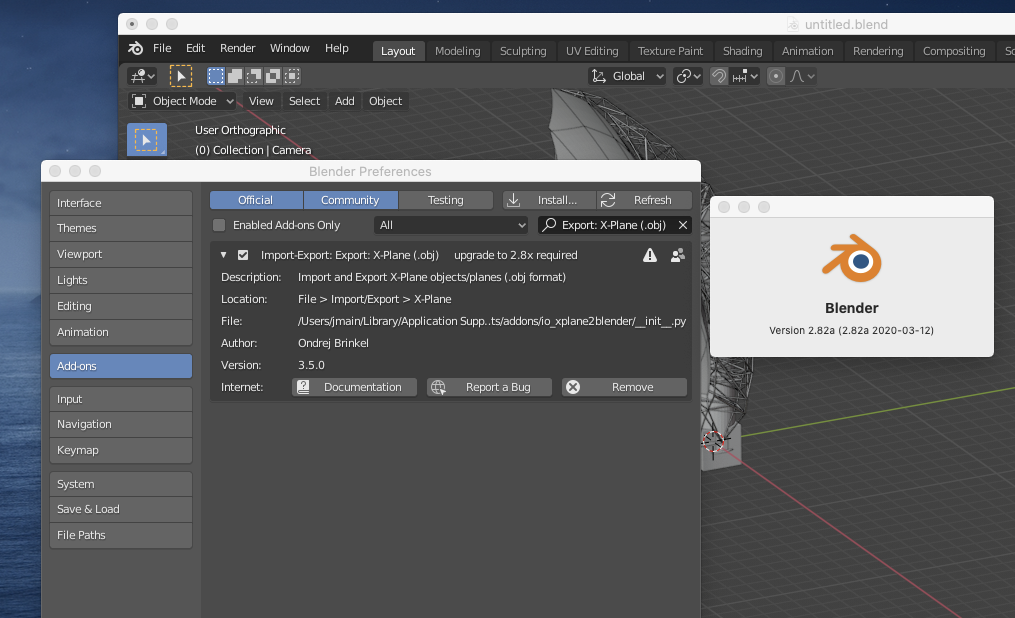
Task: Open the Global transform orientation dropdown
Action: click(627, 76)
